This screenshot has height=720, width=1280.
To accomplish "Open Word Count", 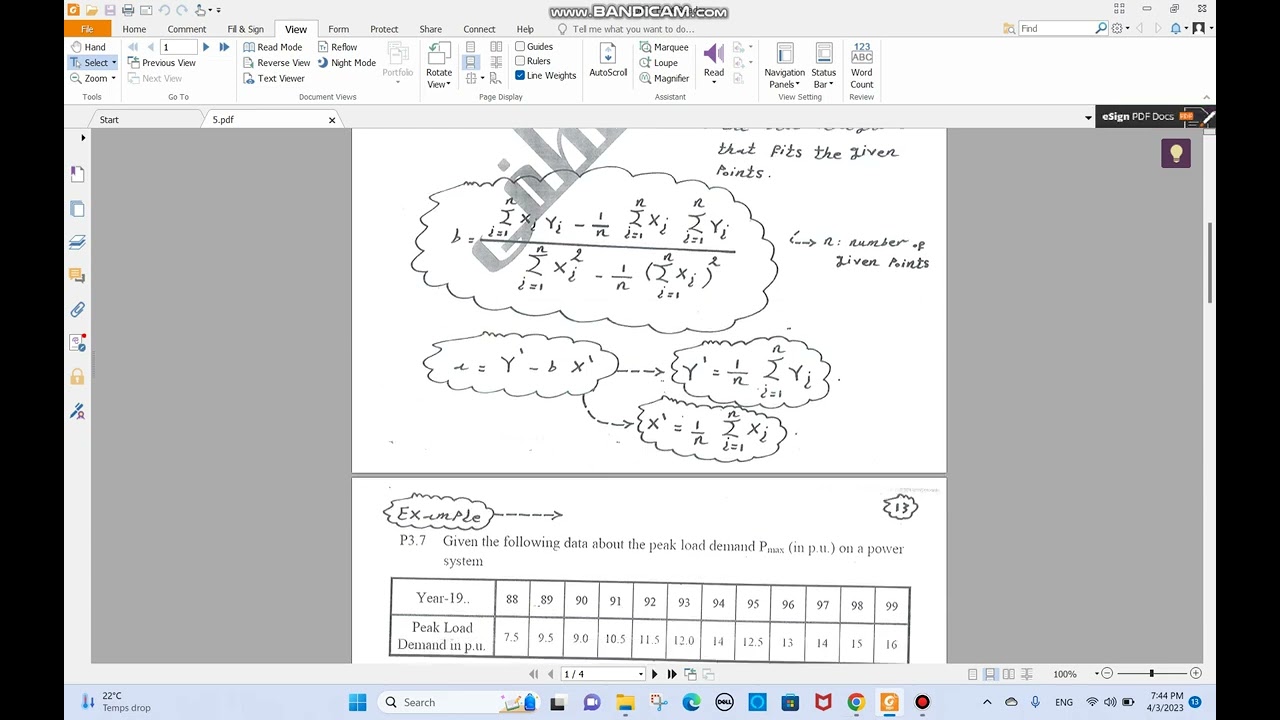I will point(861,66).
